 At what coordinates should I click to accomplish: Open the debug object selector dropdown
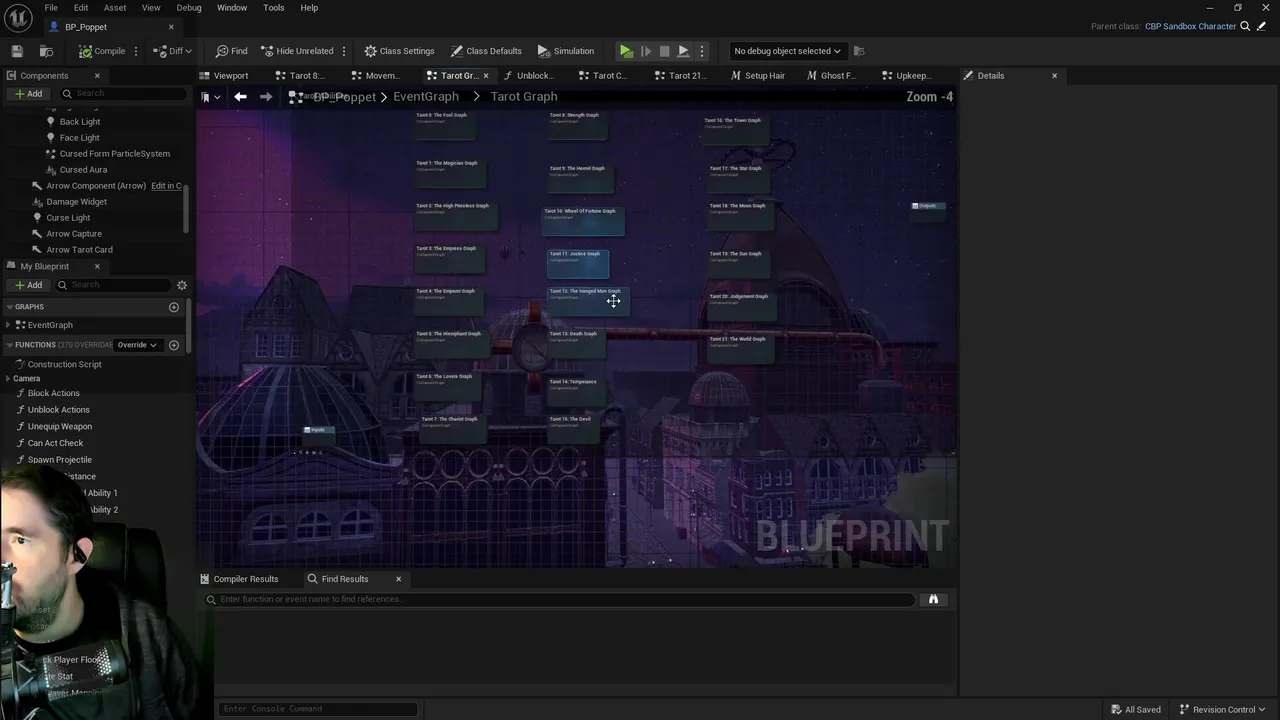(x=787, y=51)
